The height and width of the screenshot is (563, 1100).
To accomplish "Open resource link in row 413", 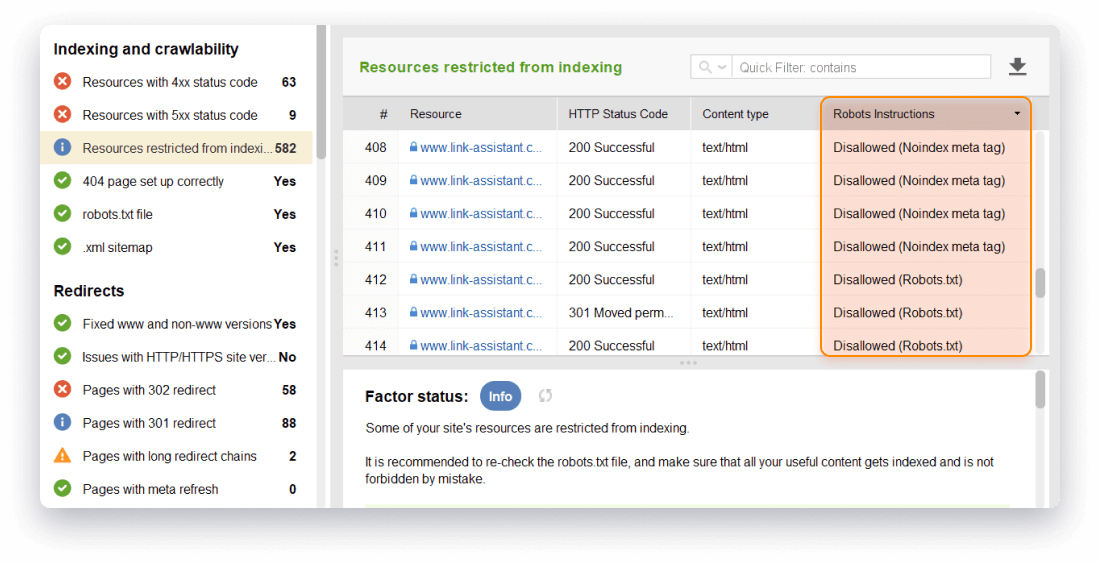I will [x=481, y=312].
